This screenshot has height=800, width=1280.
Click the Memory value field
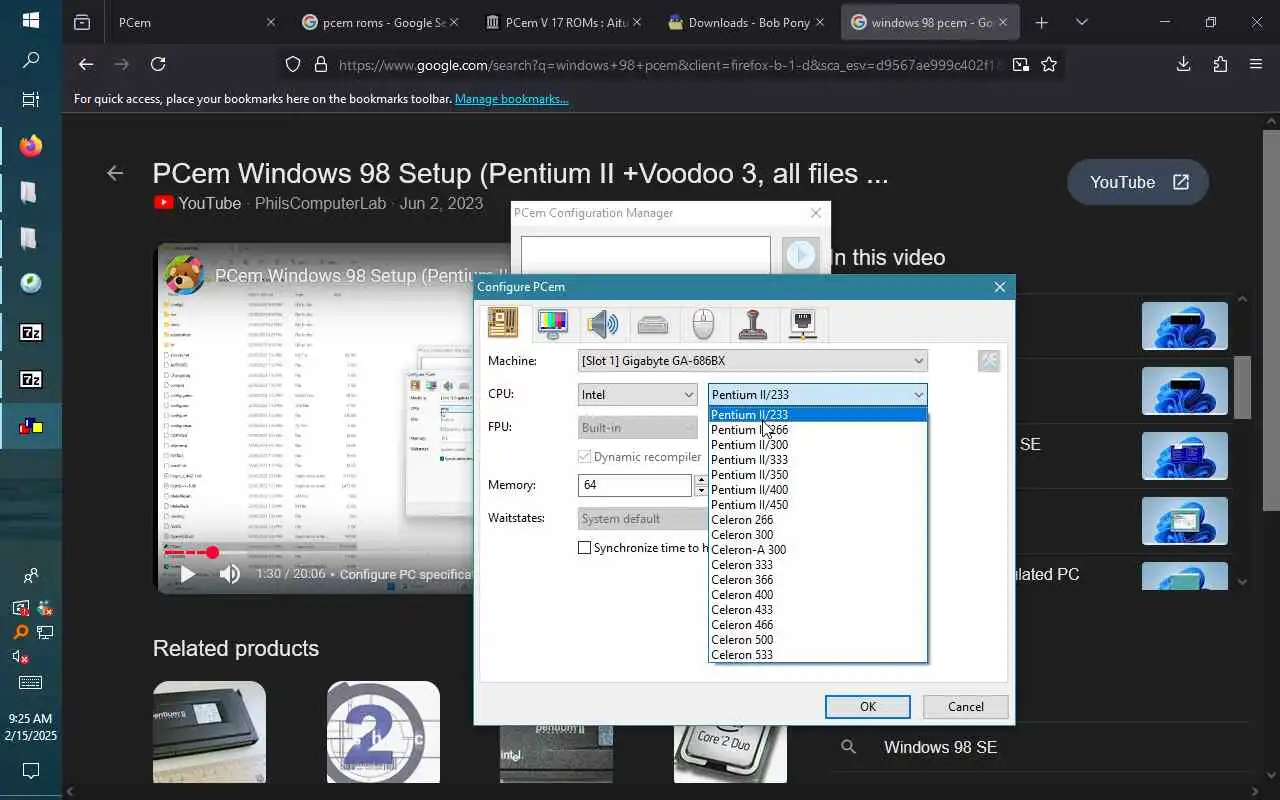[x=635, y=485]
